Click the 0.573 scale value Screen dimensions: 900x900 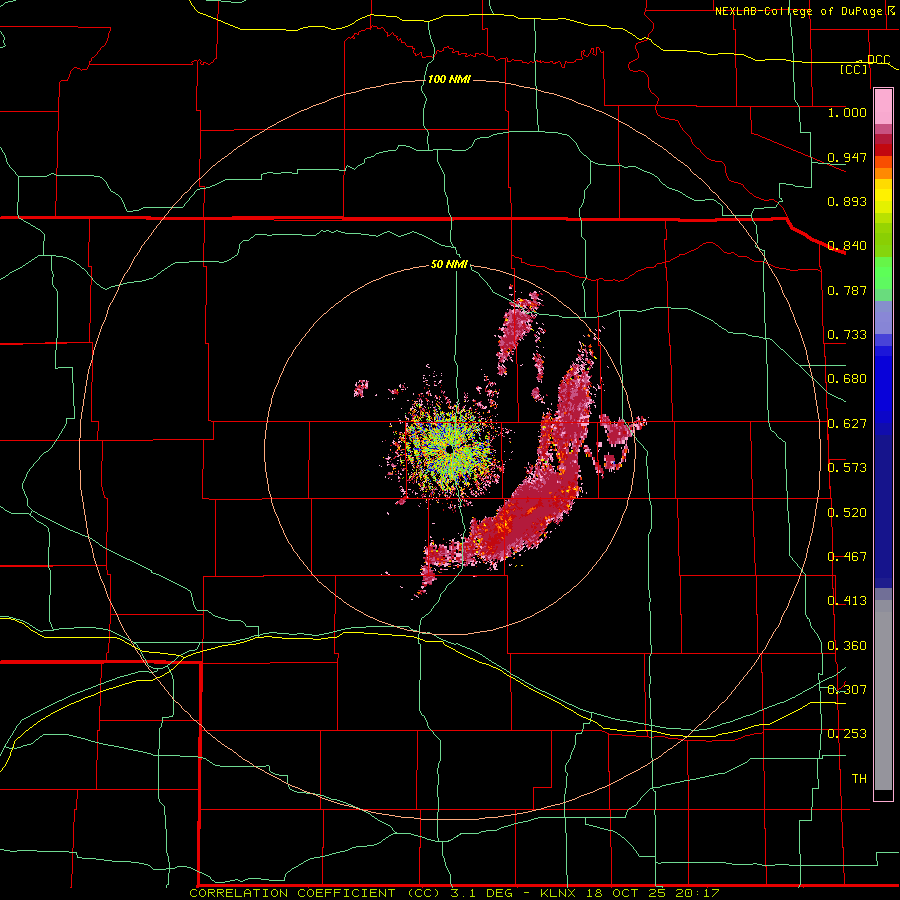pyautogui.click(x=847, y=468)
